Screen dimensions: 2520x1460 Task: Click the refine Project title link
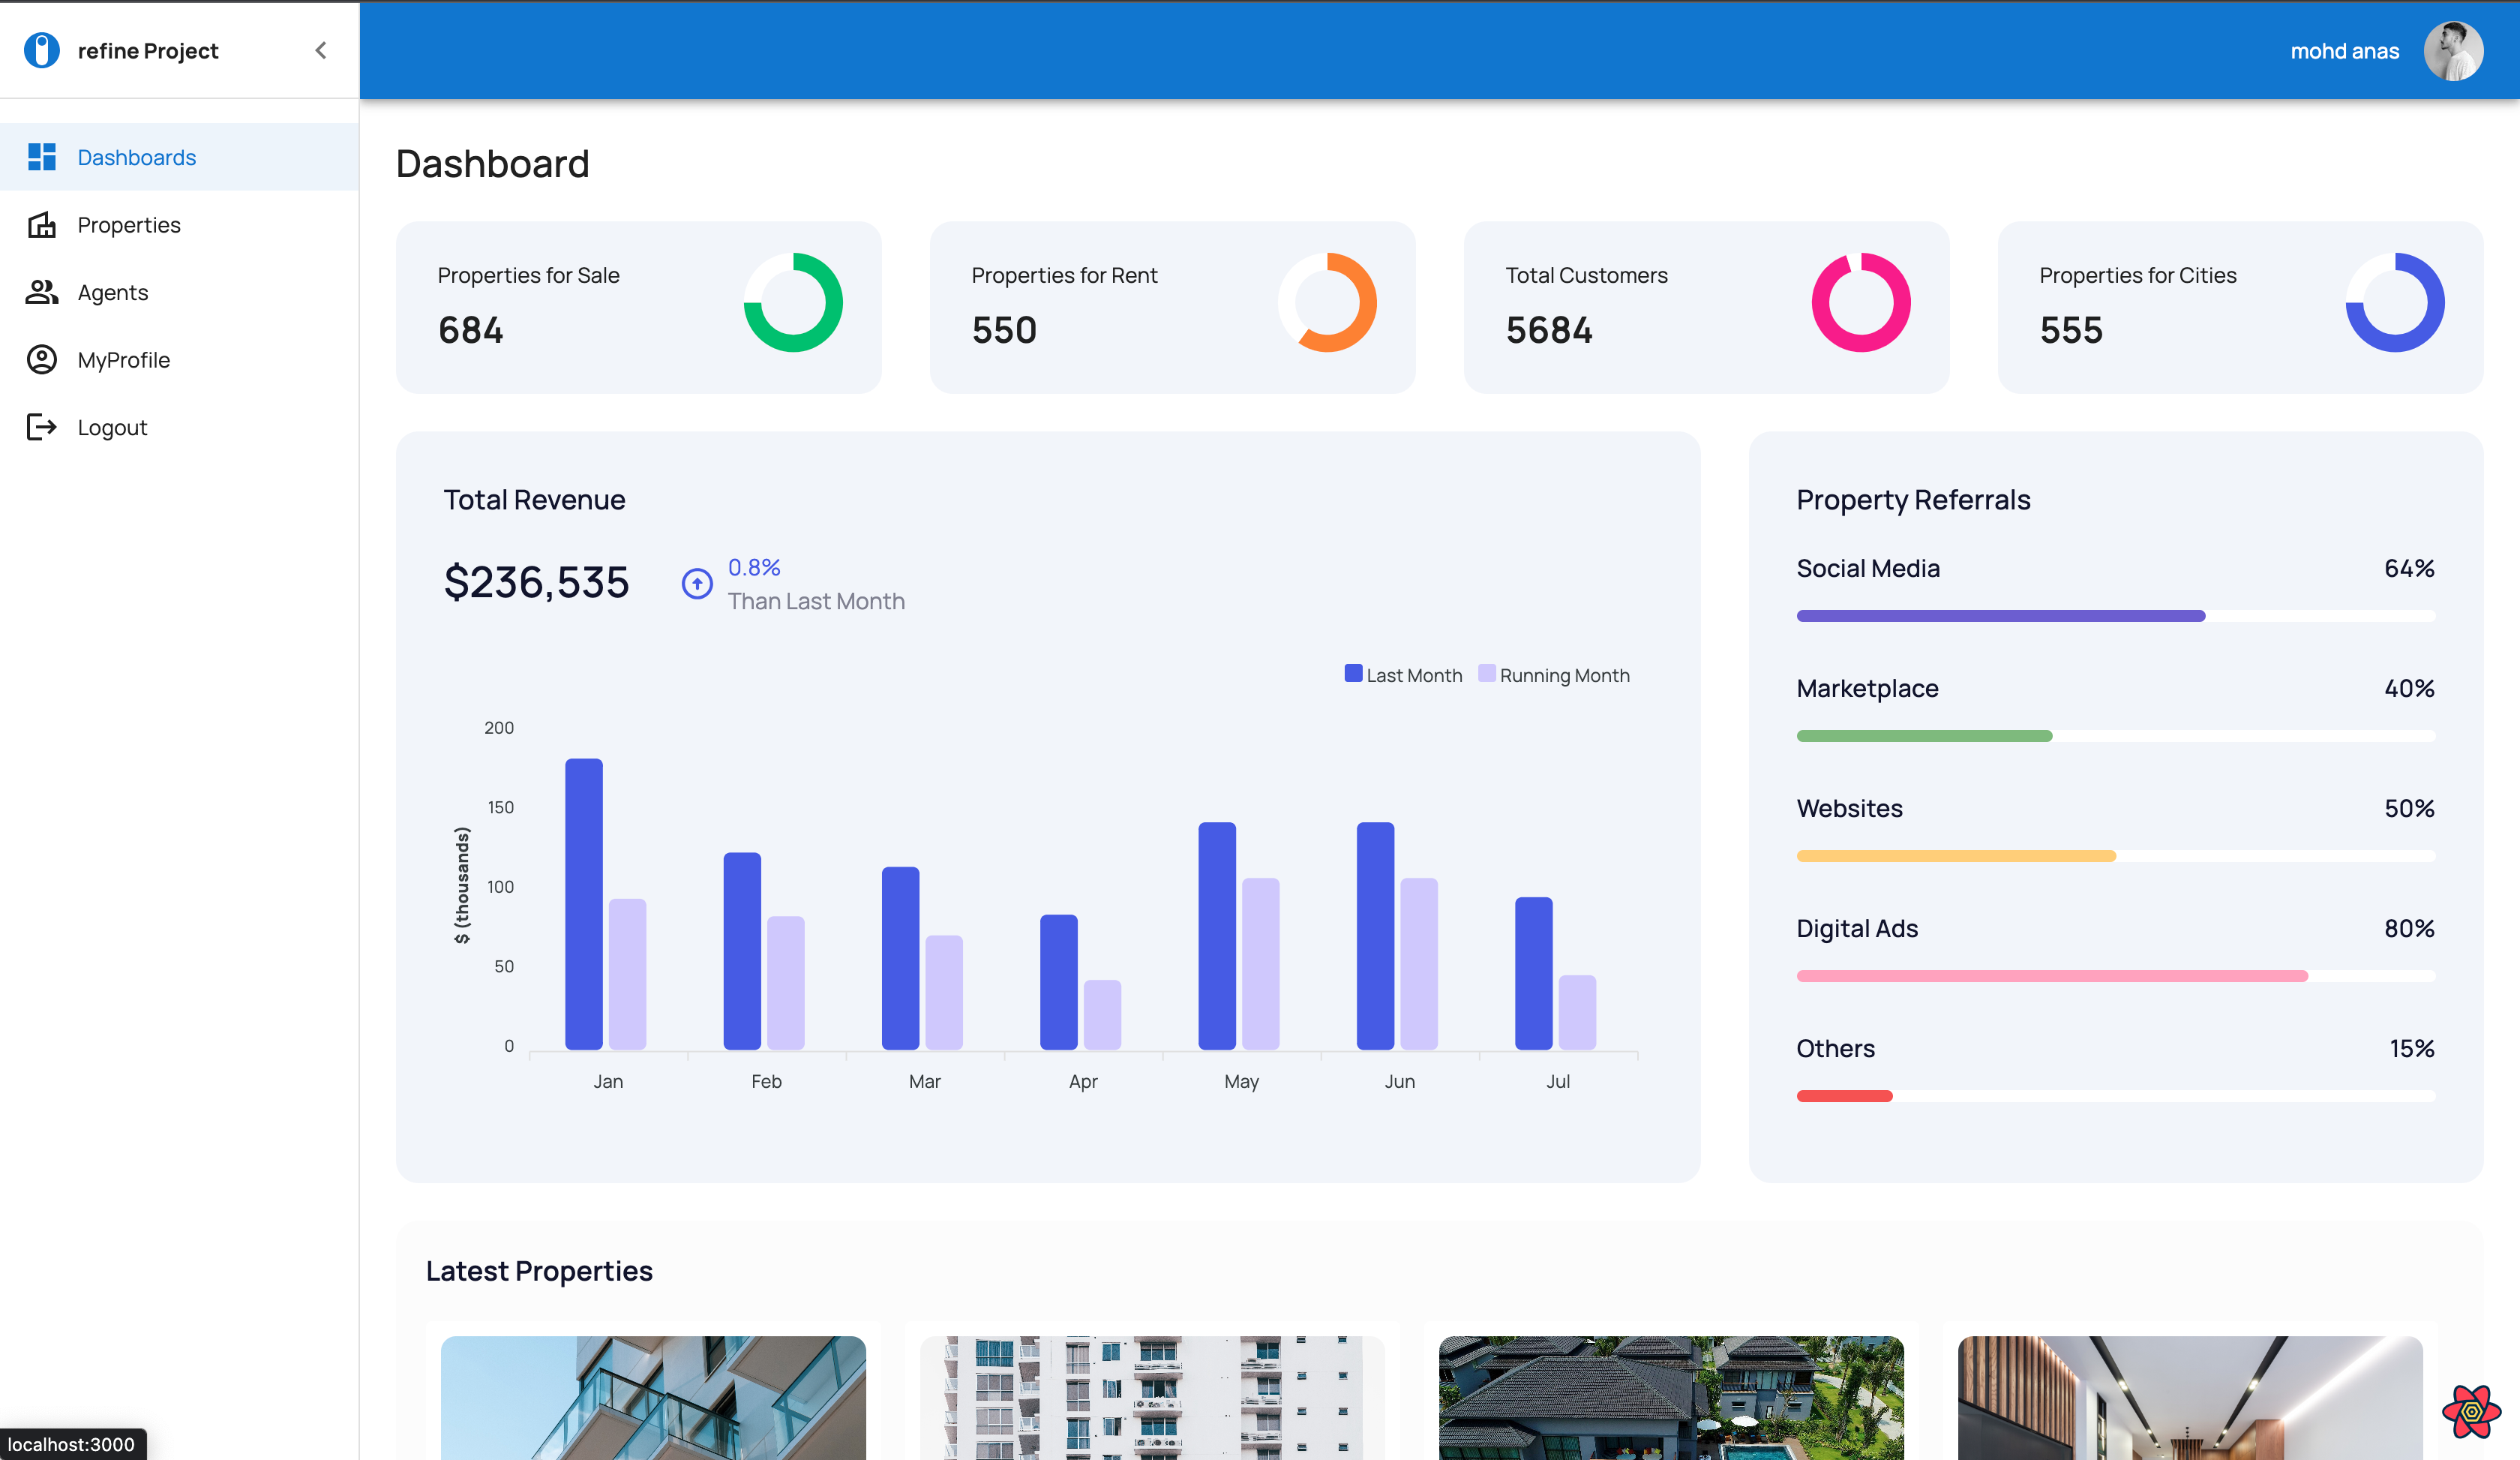(x=148, y=51)
